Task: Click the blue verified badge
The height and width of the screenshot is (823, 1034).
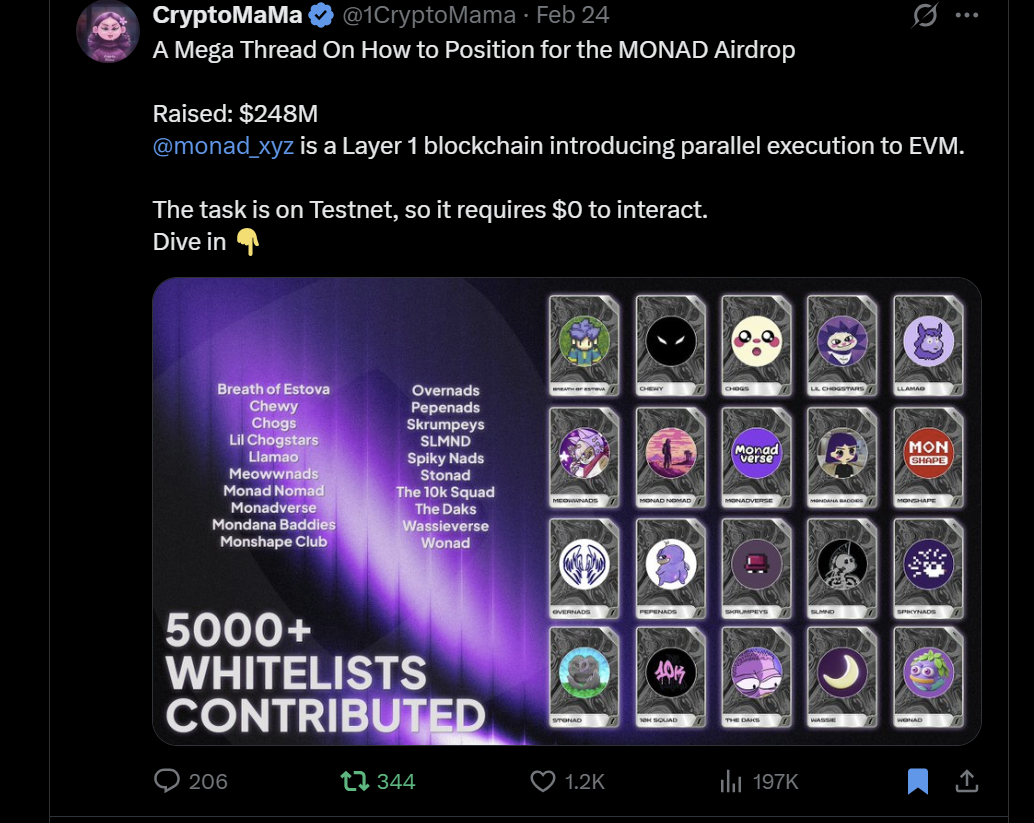Action: point(321,15)
